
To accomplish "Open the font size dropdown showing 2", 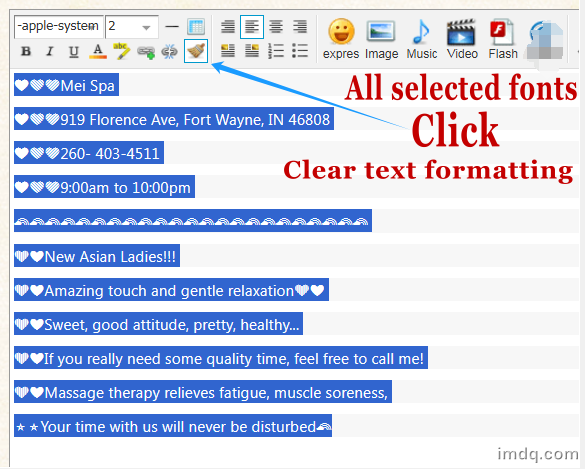I will (x=132, y=26).
